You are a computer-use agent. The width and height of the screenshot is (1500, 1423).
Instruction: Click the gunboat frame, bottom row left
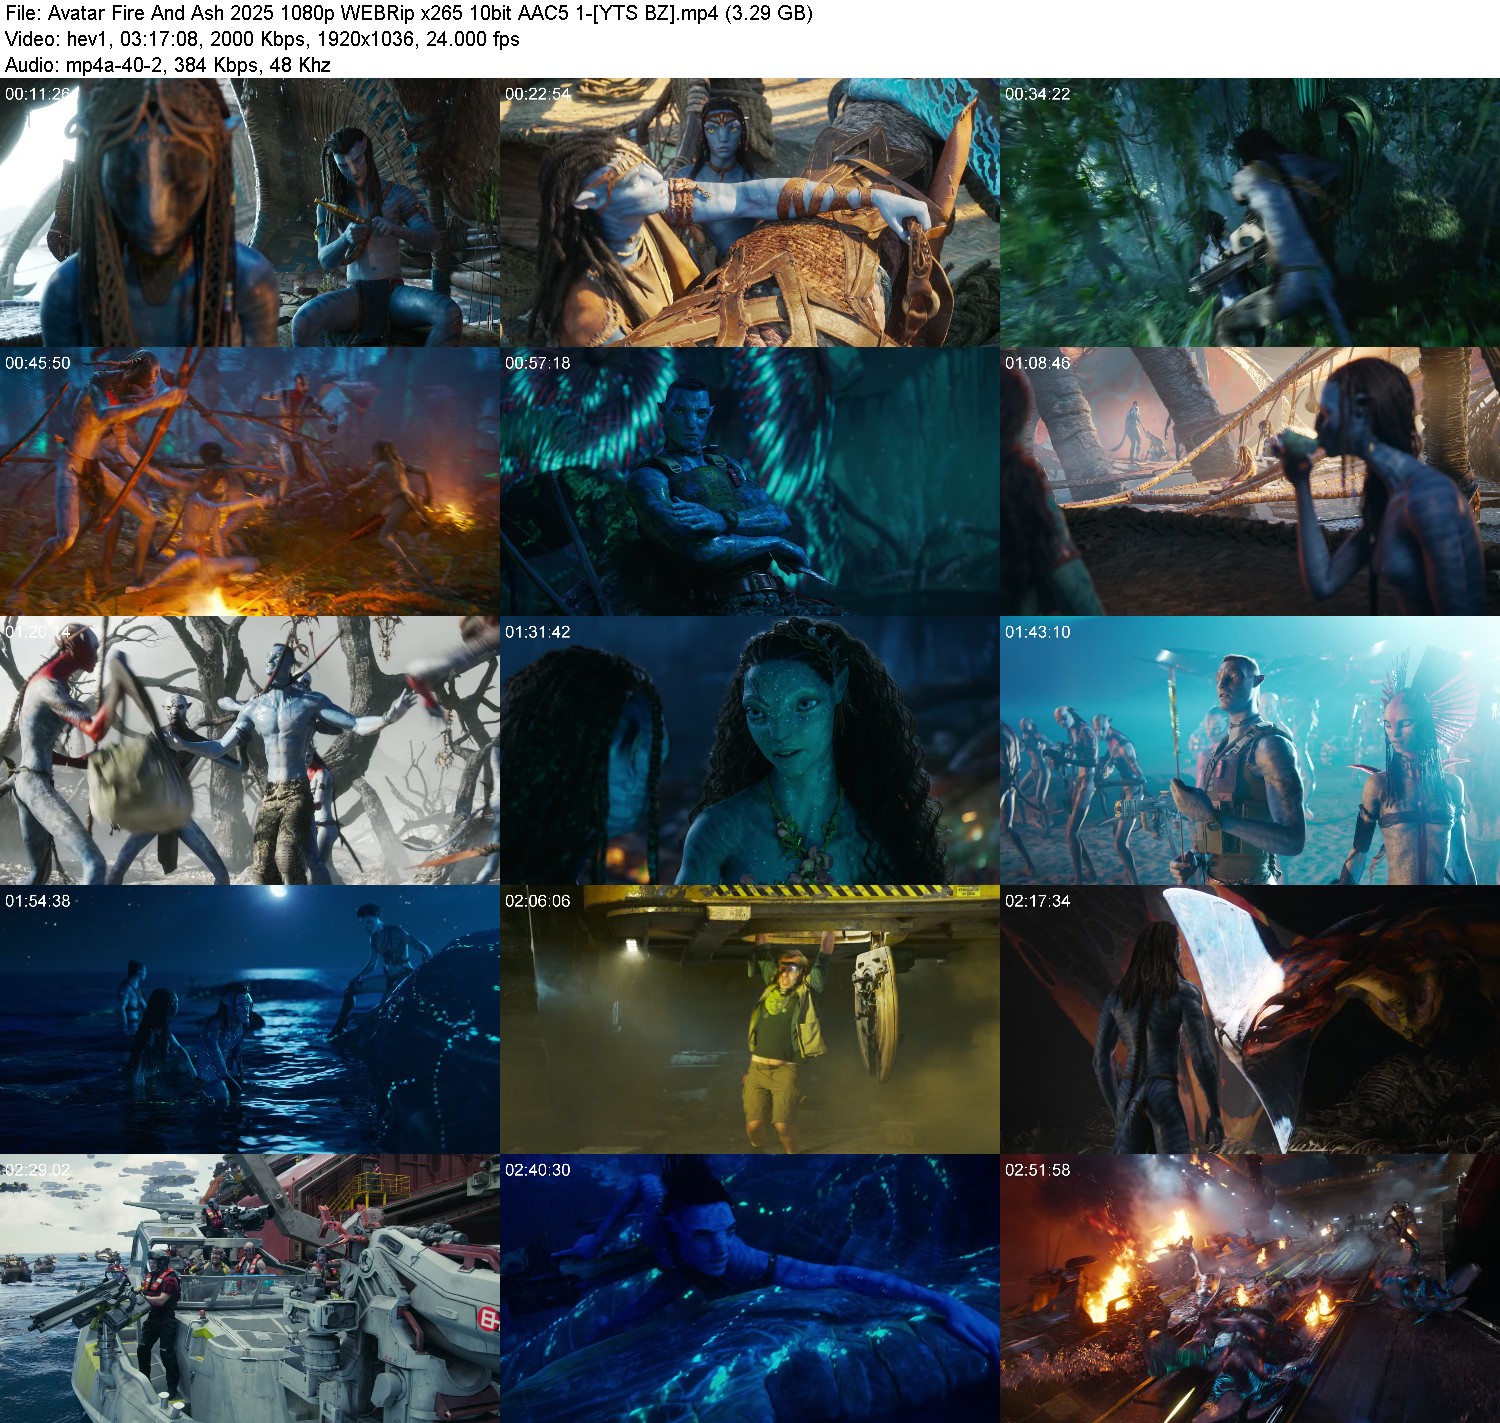click(250, 1289)
